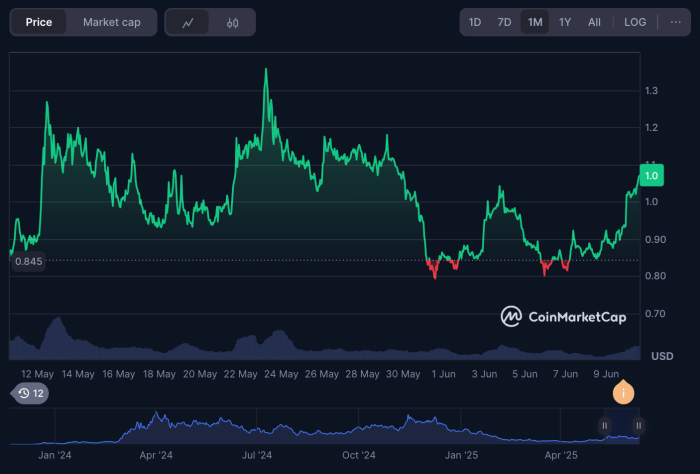Image resolution: width=700 pixels, height=474 pixels.
Task: Select the Market cap tab
Action: point(112,22)
